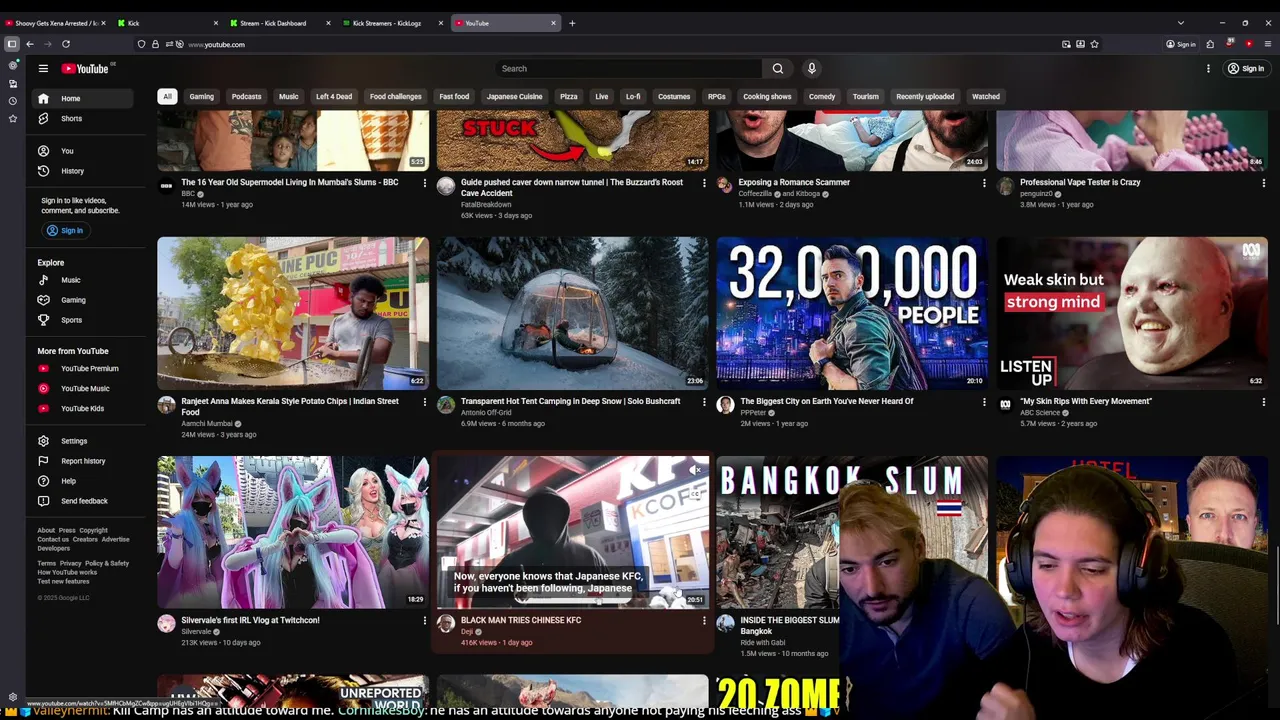This screenshot has width=1280, height=720.
Task: Open the Privacy footer link
Action: [x=70, y=563]
